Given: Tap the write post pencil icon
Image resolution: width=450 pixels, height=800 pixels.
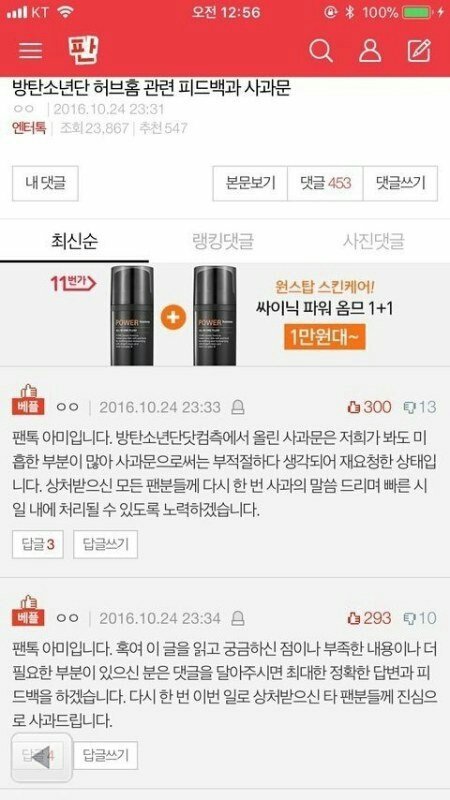Looking at the screenshot, I should 419,51.
